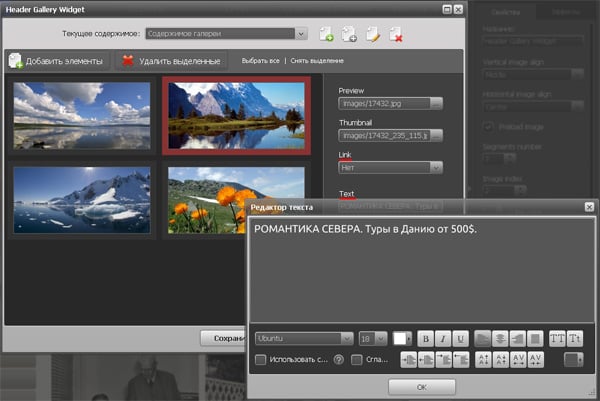
Task: Expand the Link dropdown showing Нет
Action: (x=390, y=168)
